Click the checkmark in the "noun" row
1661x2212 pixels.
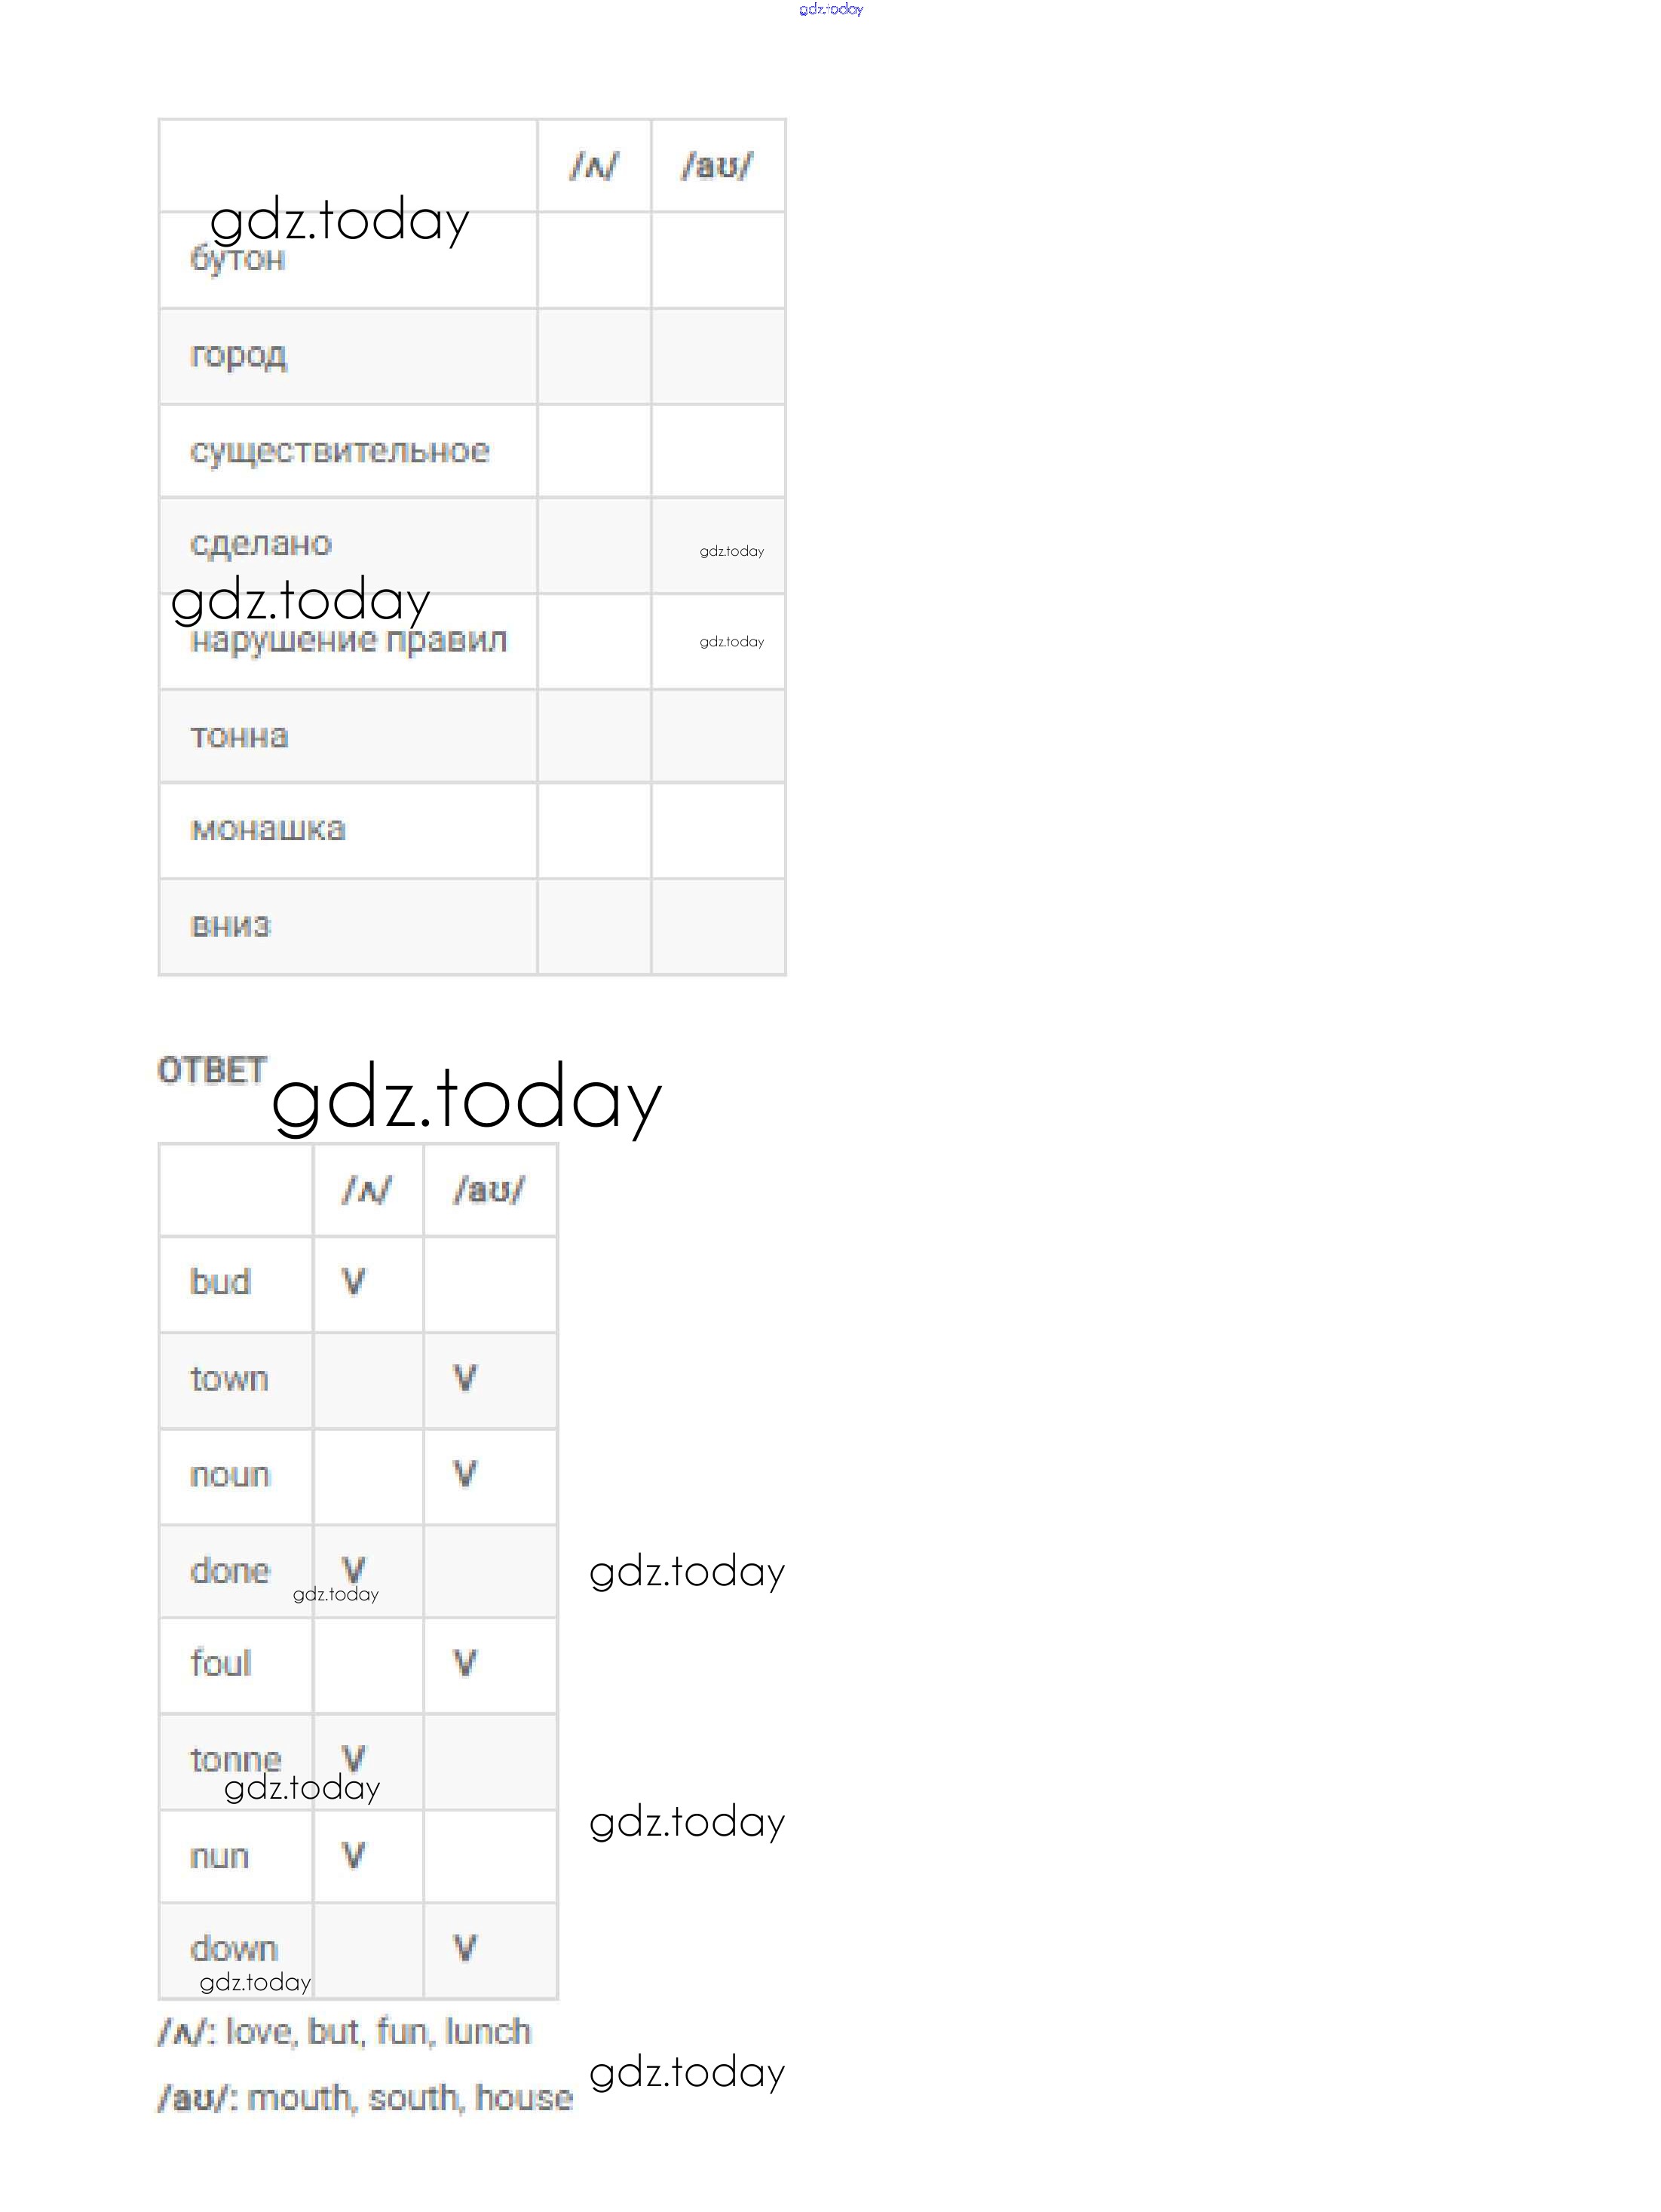[465, 1474]
